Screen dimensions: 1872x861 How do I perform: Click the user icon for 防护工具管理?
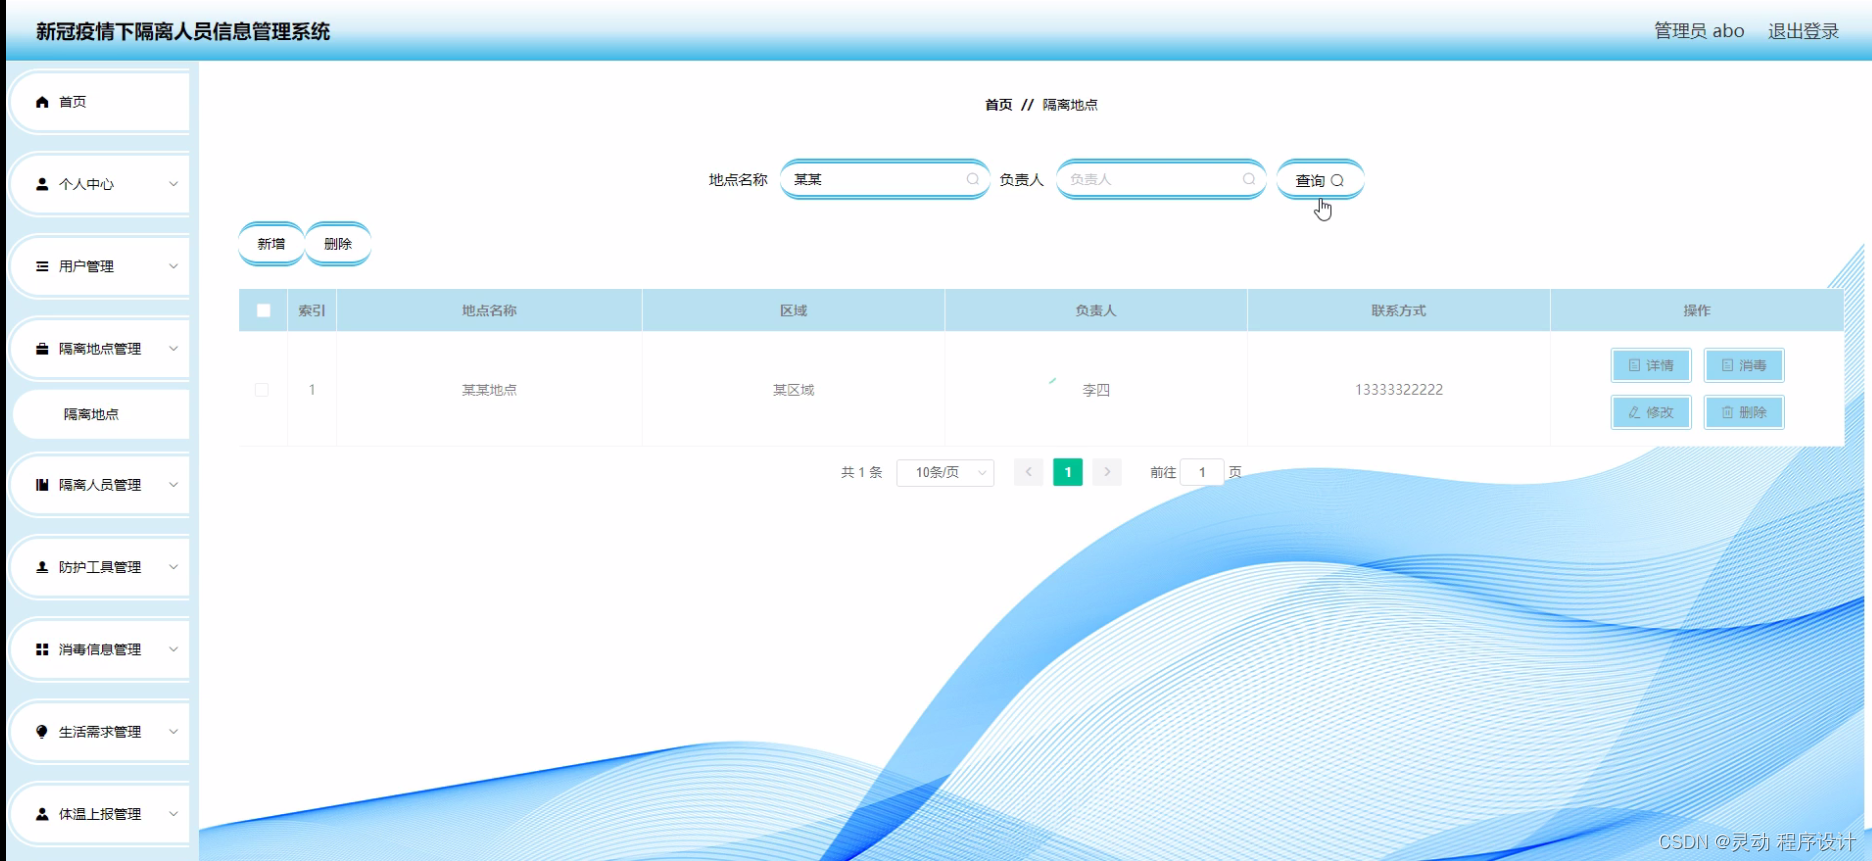pos(42,567)
